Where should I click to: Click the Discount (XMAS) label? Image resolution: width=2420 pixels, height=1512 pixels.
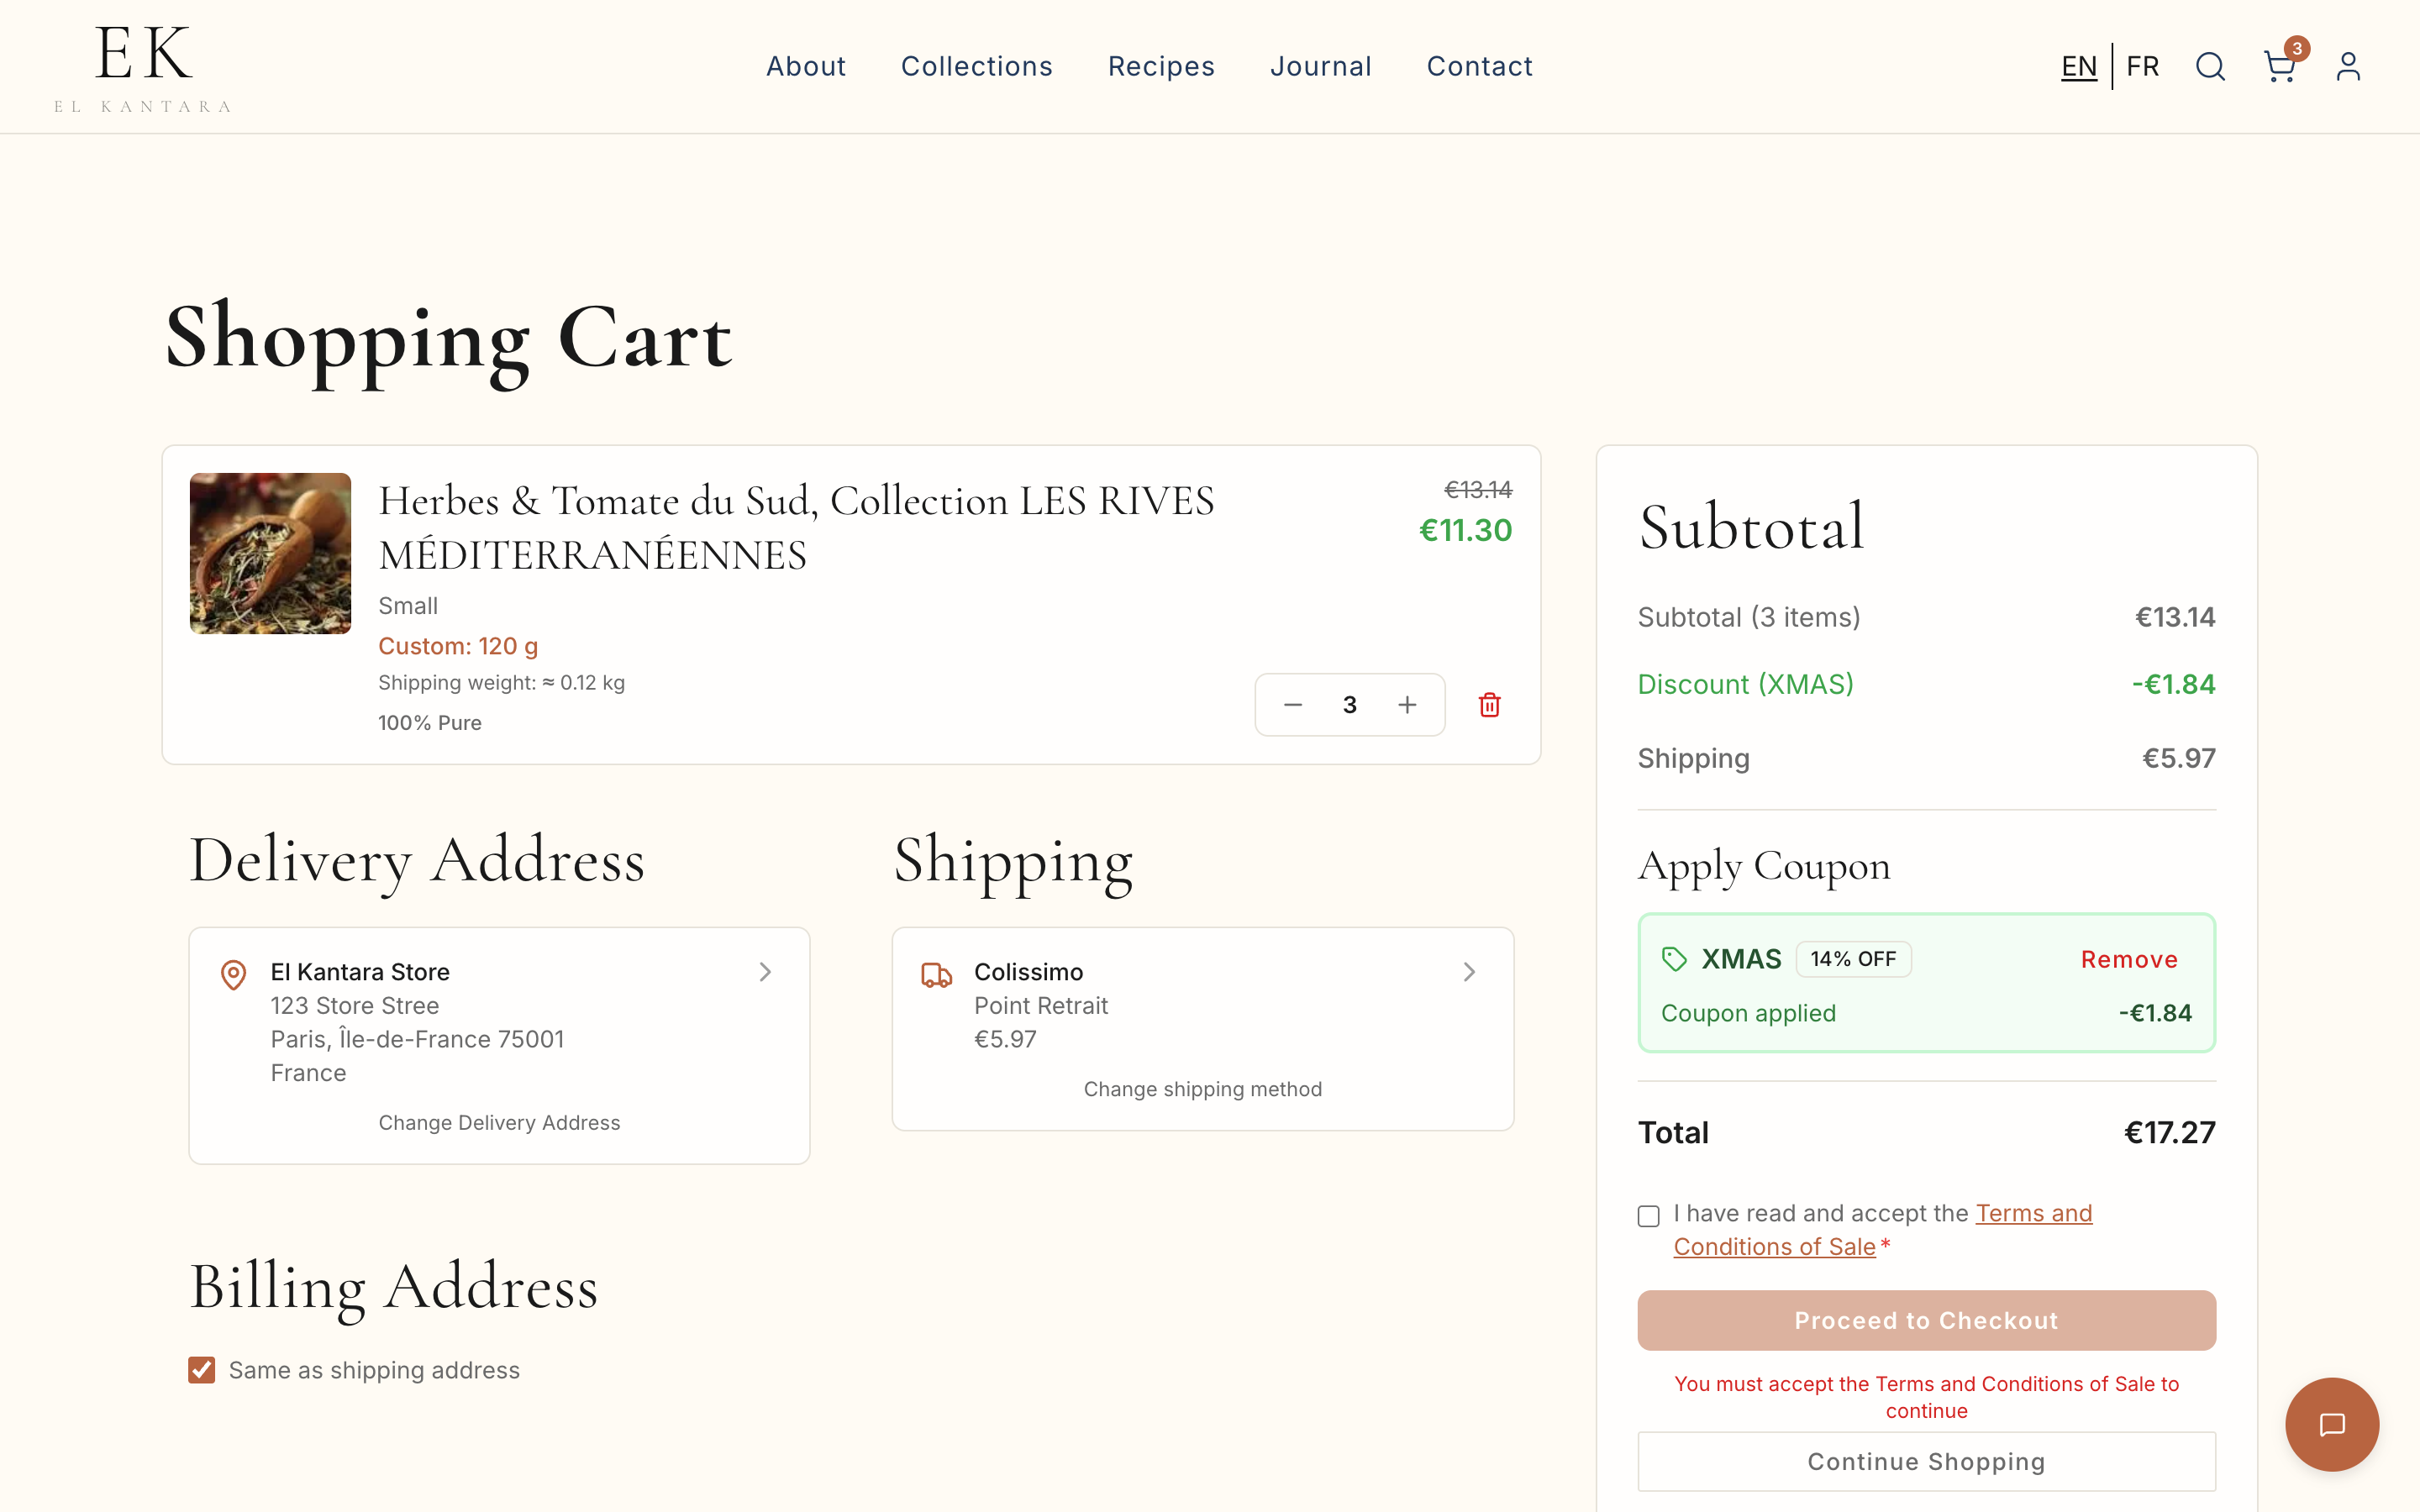[1745, 684]
